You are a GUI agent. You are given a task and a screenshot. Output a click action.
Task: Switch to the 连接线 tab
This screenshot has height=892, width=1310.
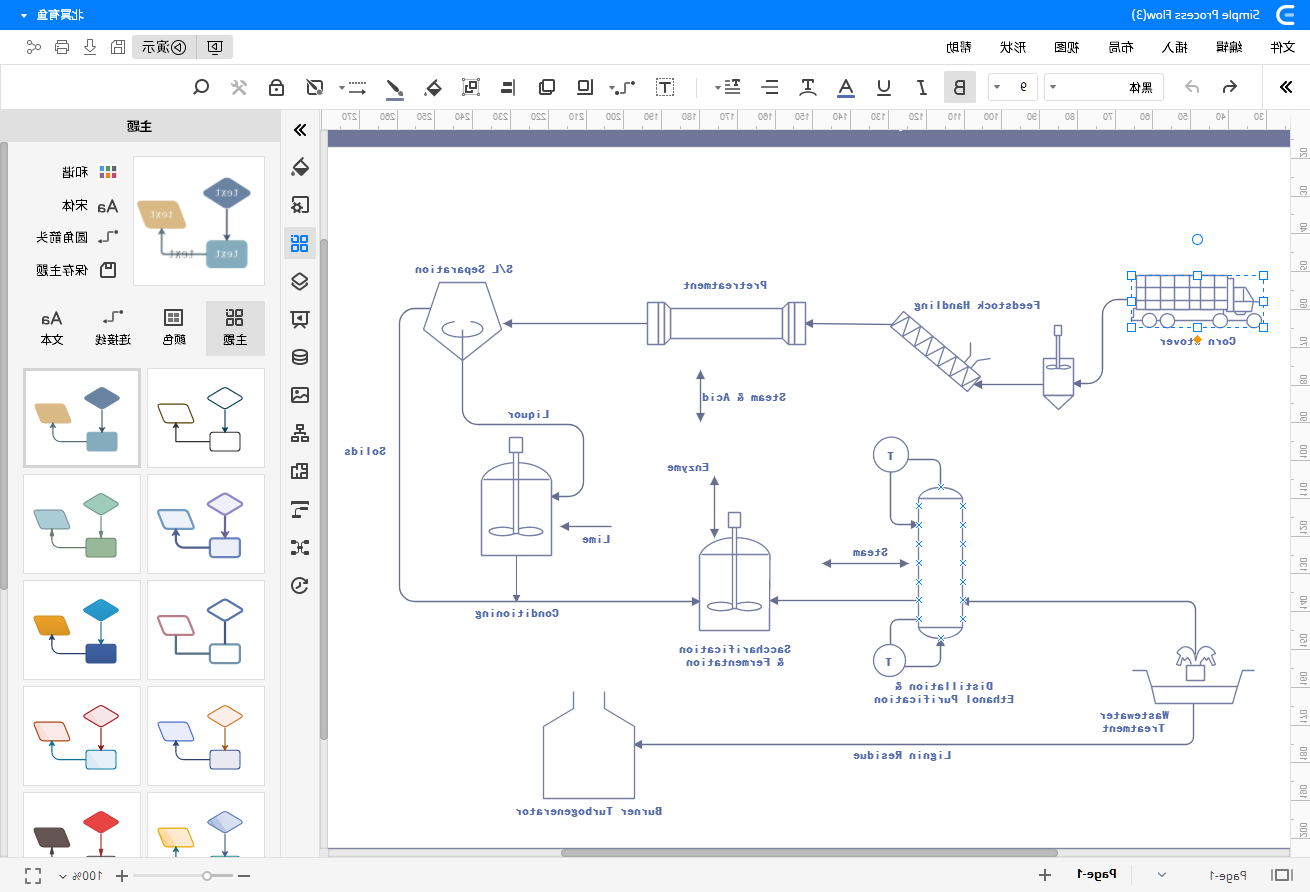113,328
